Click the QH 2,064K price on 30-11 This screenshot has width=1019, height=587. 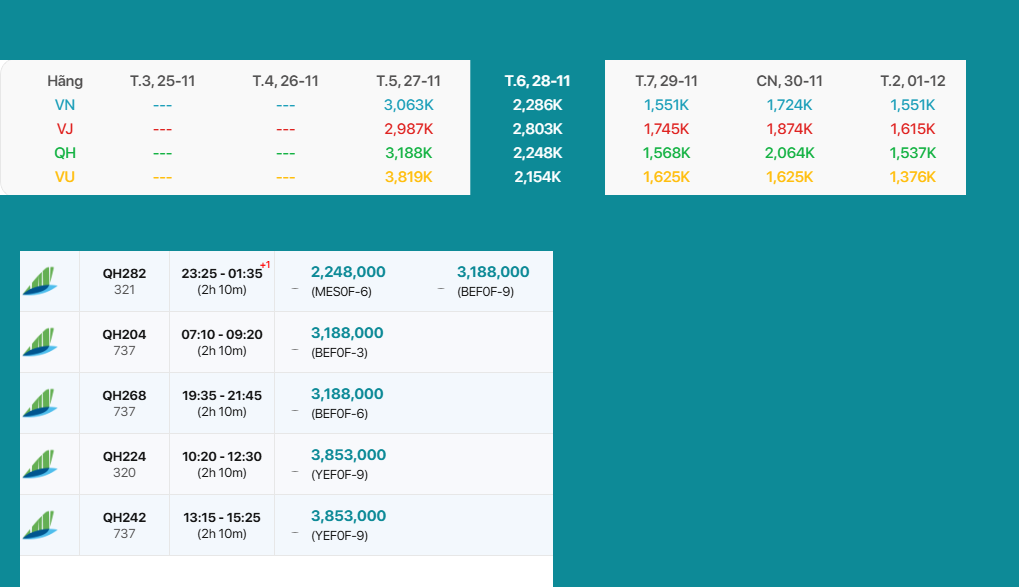(789, 153)
